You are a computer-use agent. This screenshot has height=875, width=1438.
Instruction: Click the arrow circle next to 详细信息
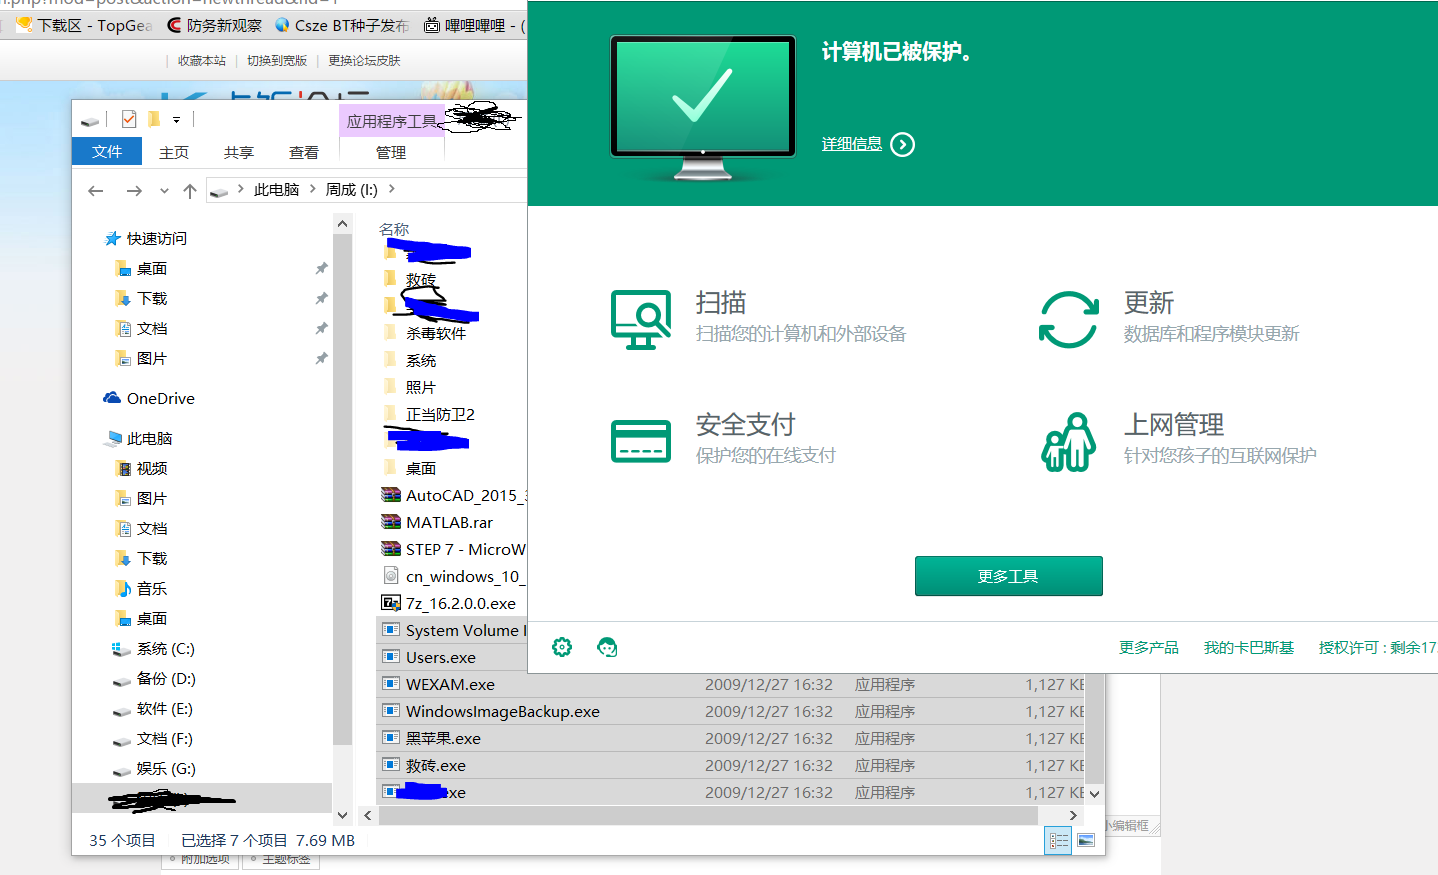(x=902, y=144)
